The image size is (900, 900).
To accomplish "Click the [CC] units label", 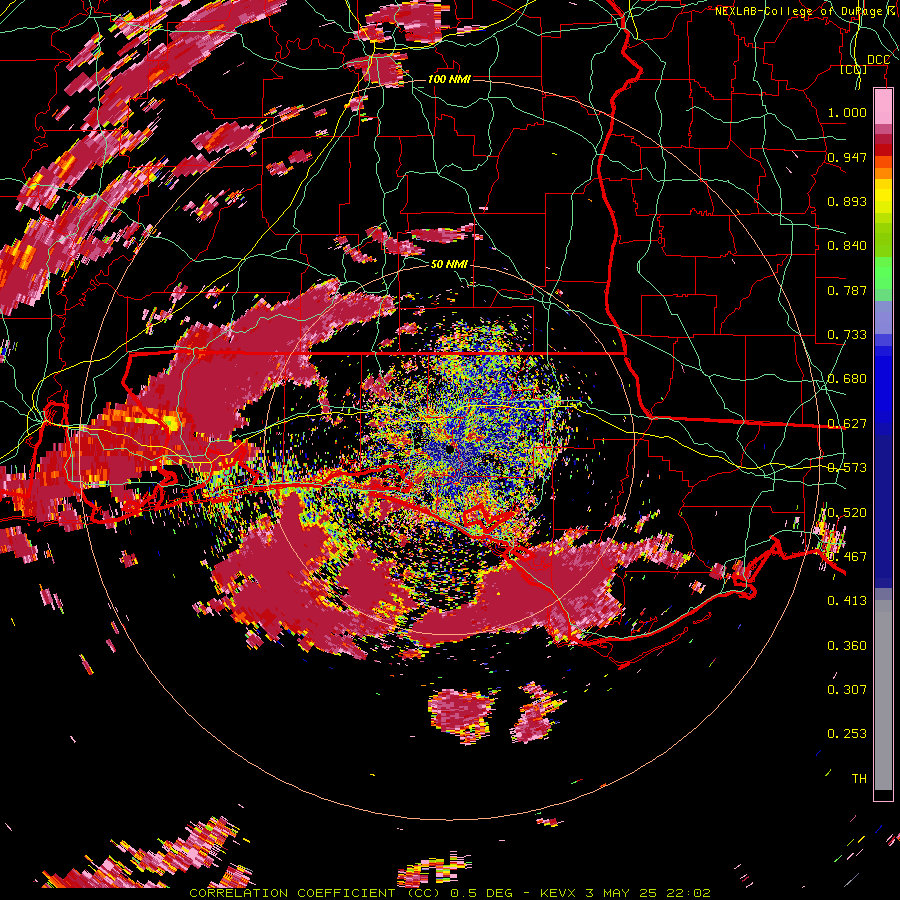I will (854, 69).
